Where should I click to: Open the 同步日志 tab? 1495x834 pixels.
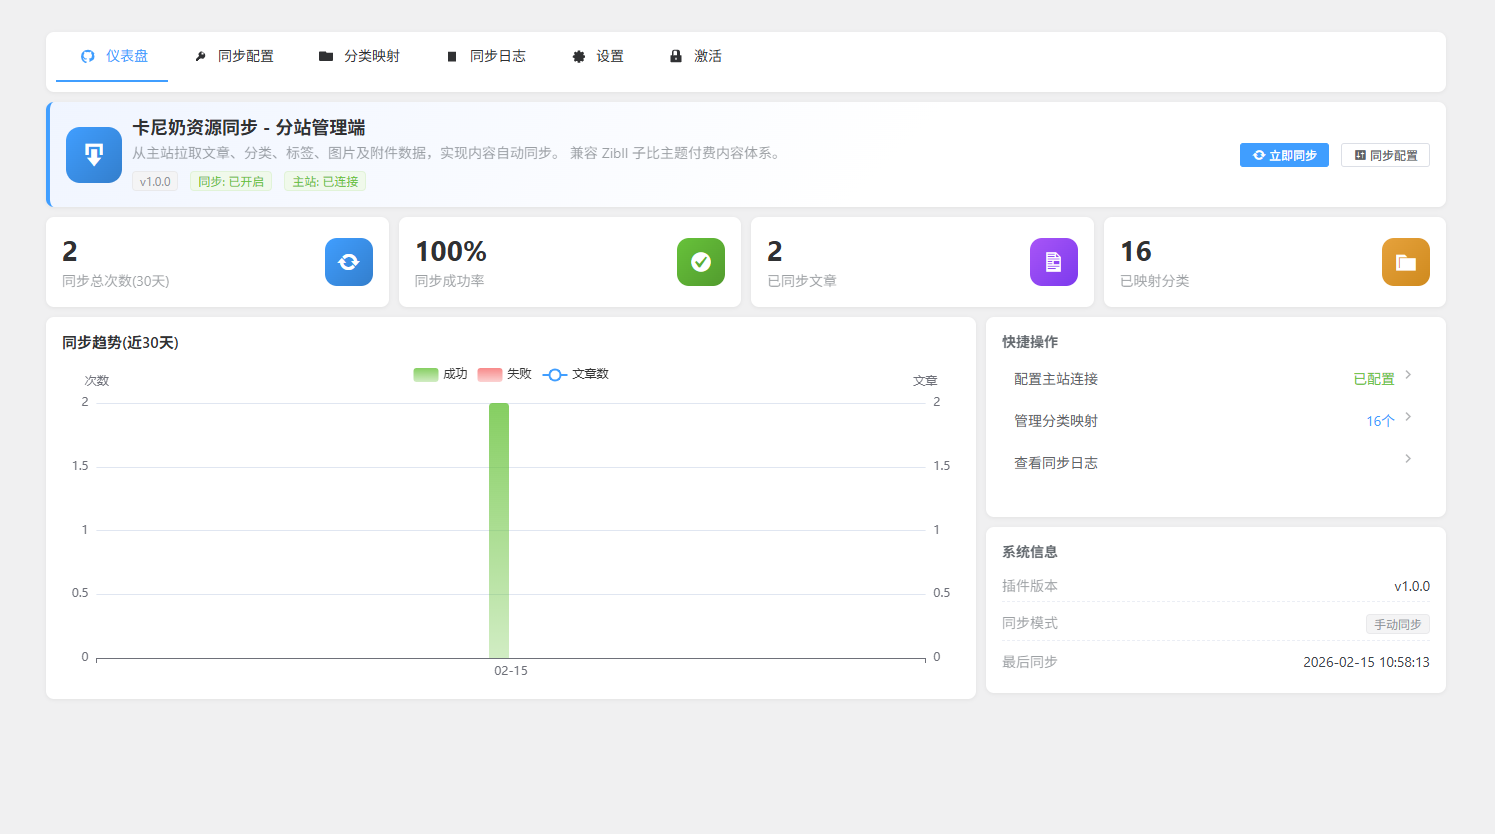pyautogui.click(x=486, y=57)
